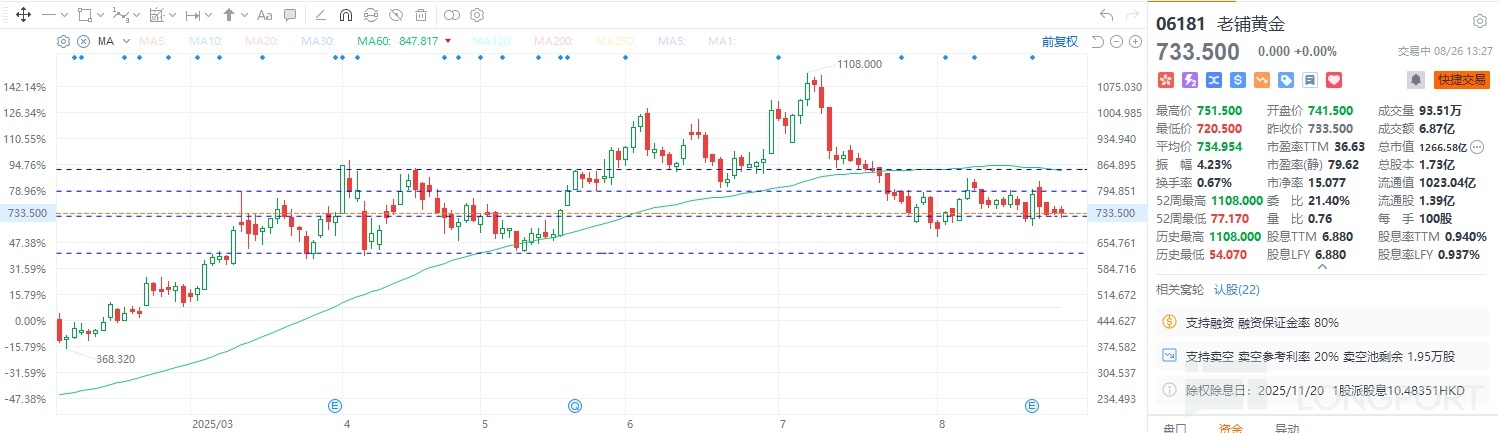Click the sync drawings icon
Viewport: 1499px width, 433px height.
point(371,15)
